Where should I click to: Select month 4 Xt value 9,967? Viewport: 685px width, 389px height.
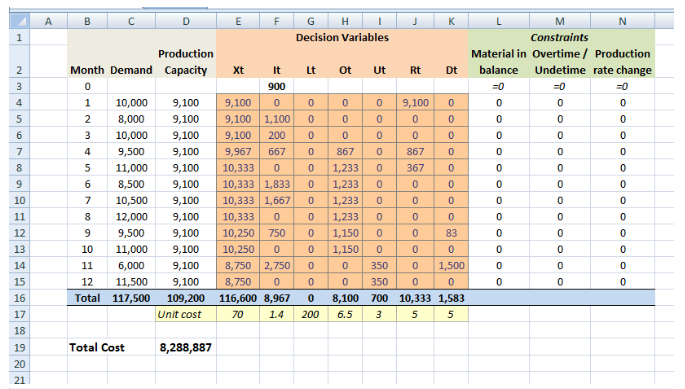[x=238, y=152]
